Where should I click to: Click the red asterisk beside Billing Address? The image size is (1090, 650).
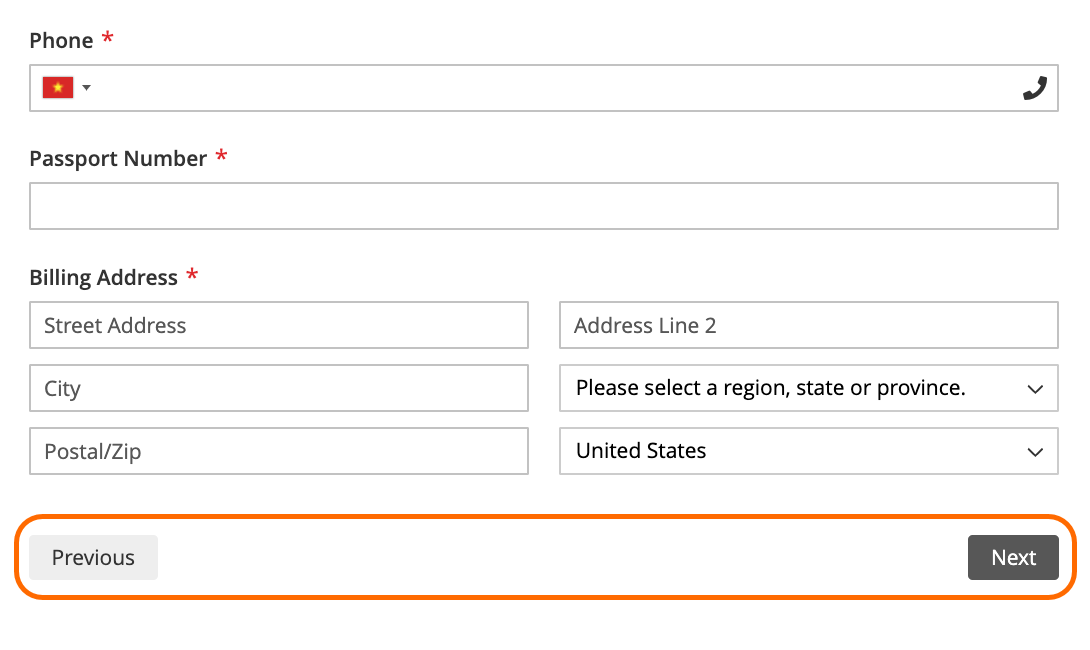tap(193, 275)
